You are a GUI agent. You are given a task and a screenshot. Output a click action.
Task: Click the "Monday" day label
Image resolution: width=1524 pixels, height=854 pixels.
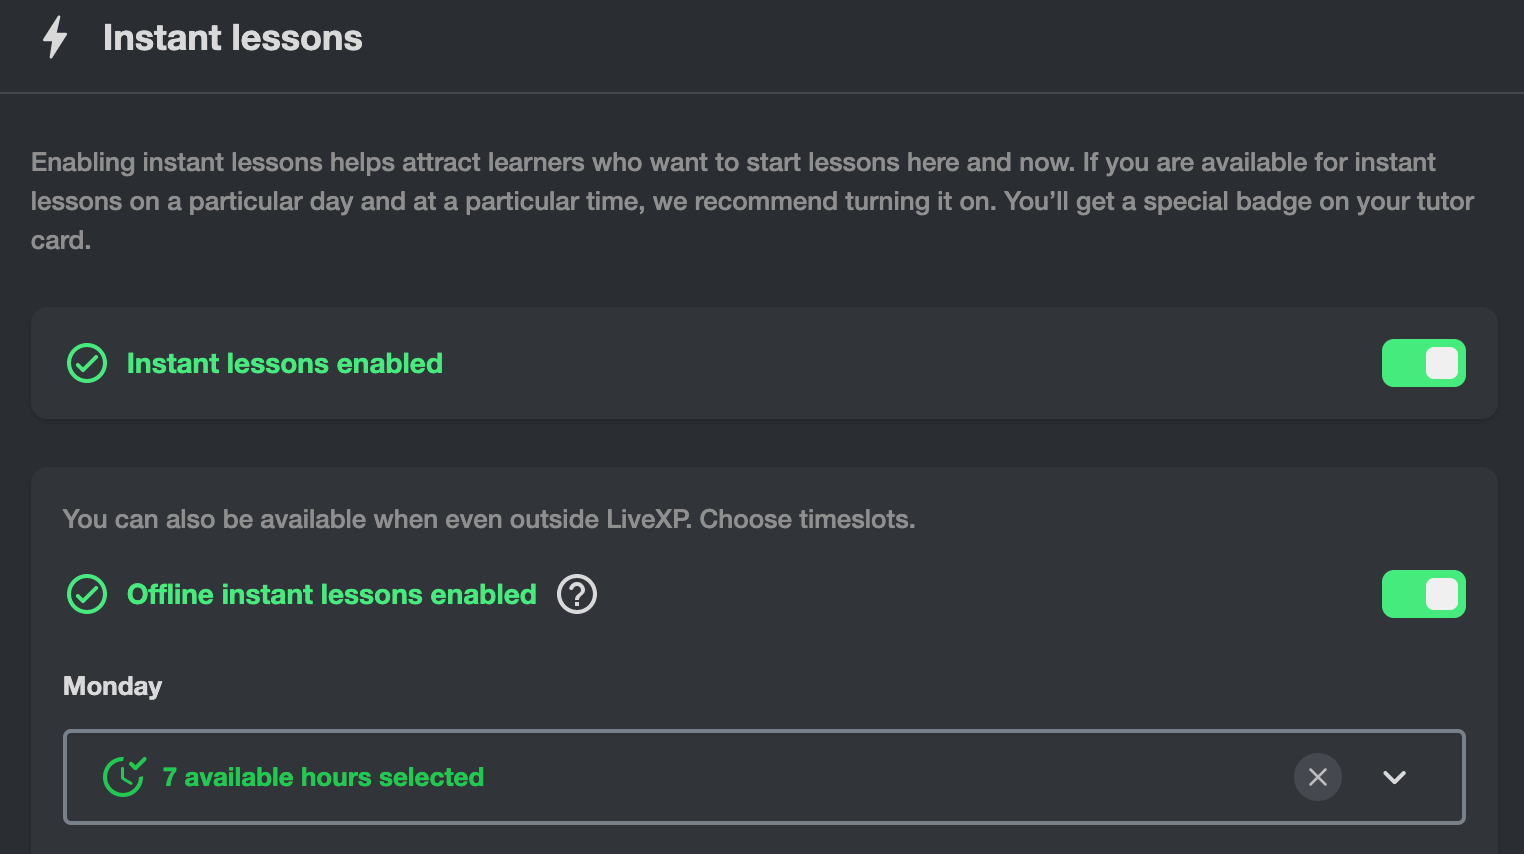click(x=112, y=686)
